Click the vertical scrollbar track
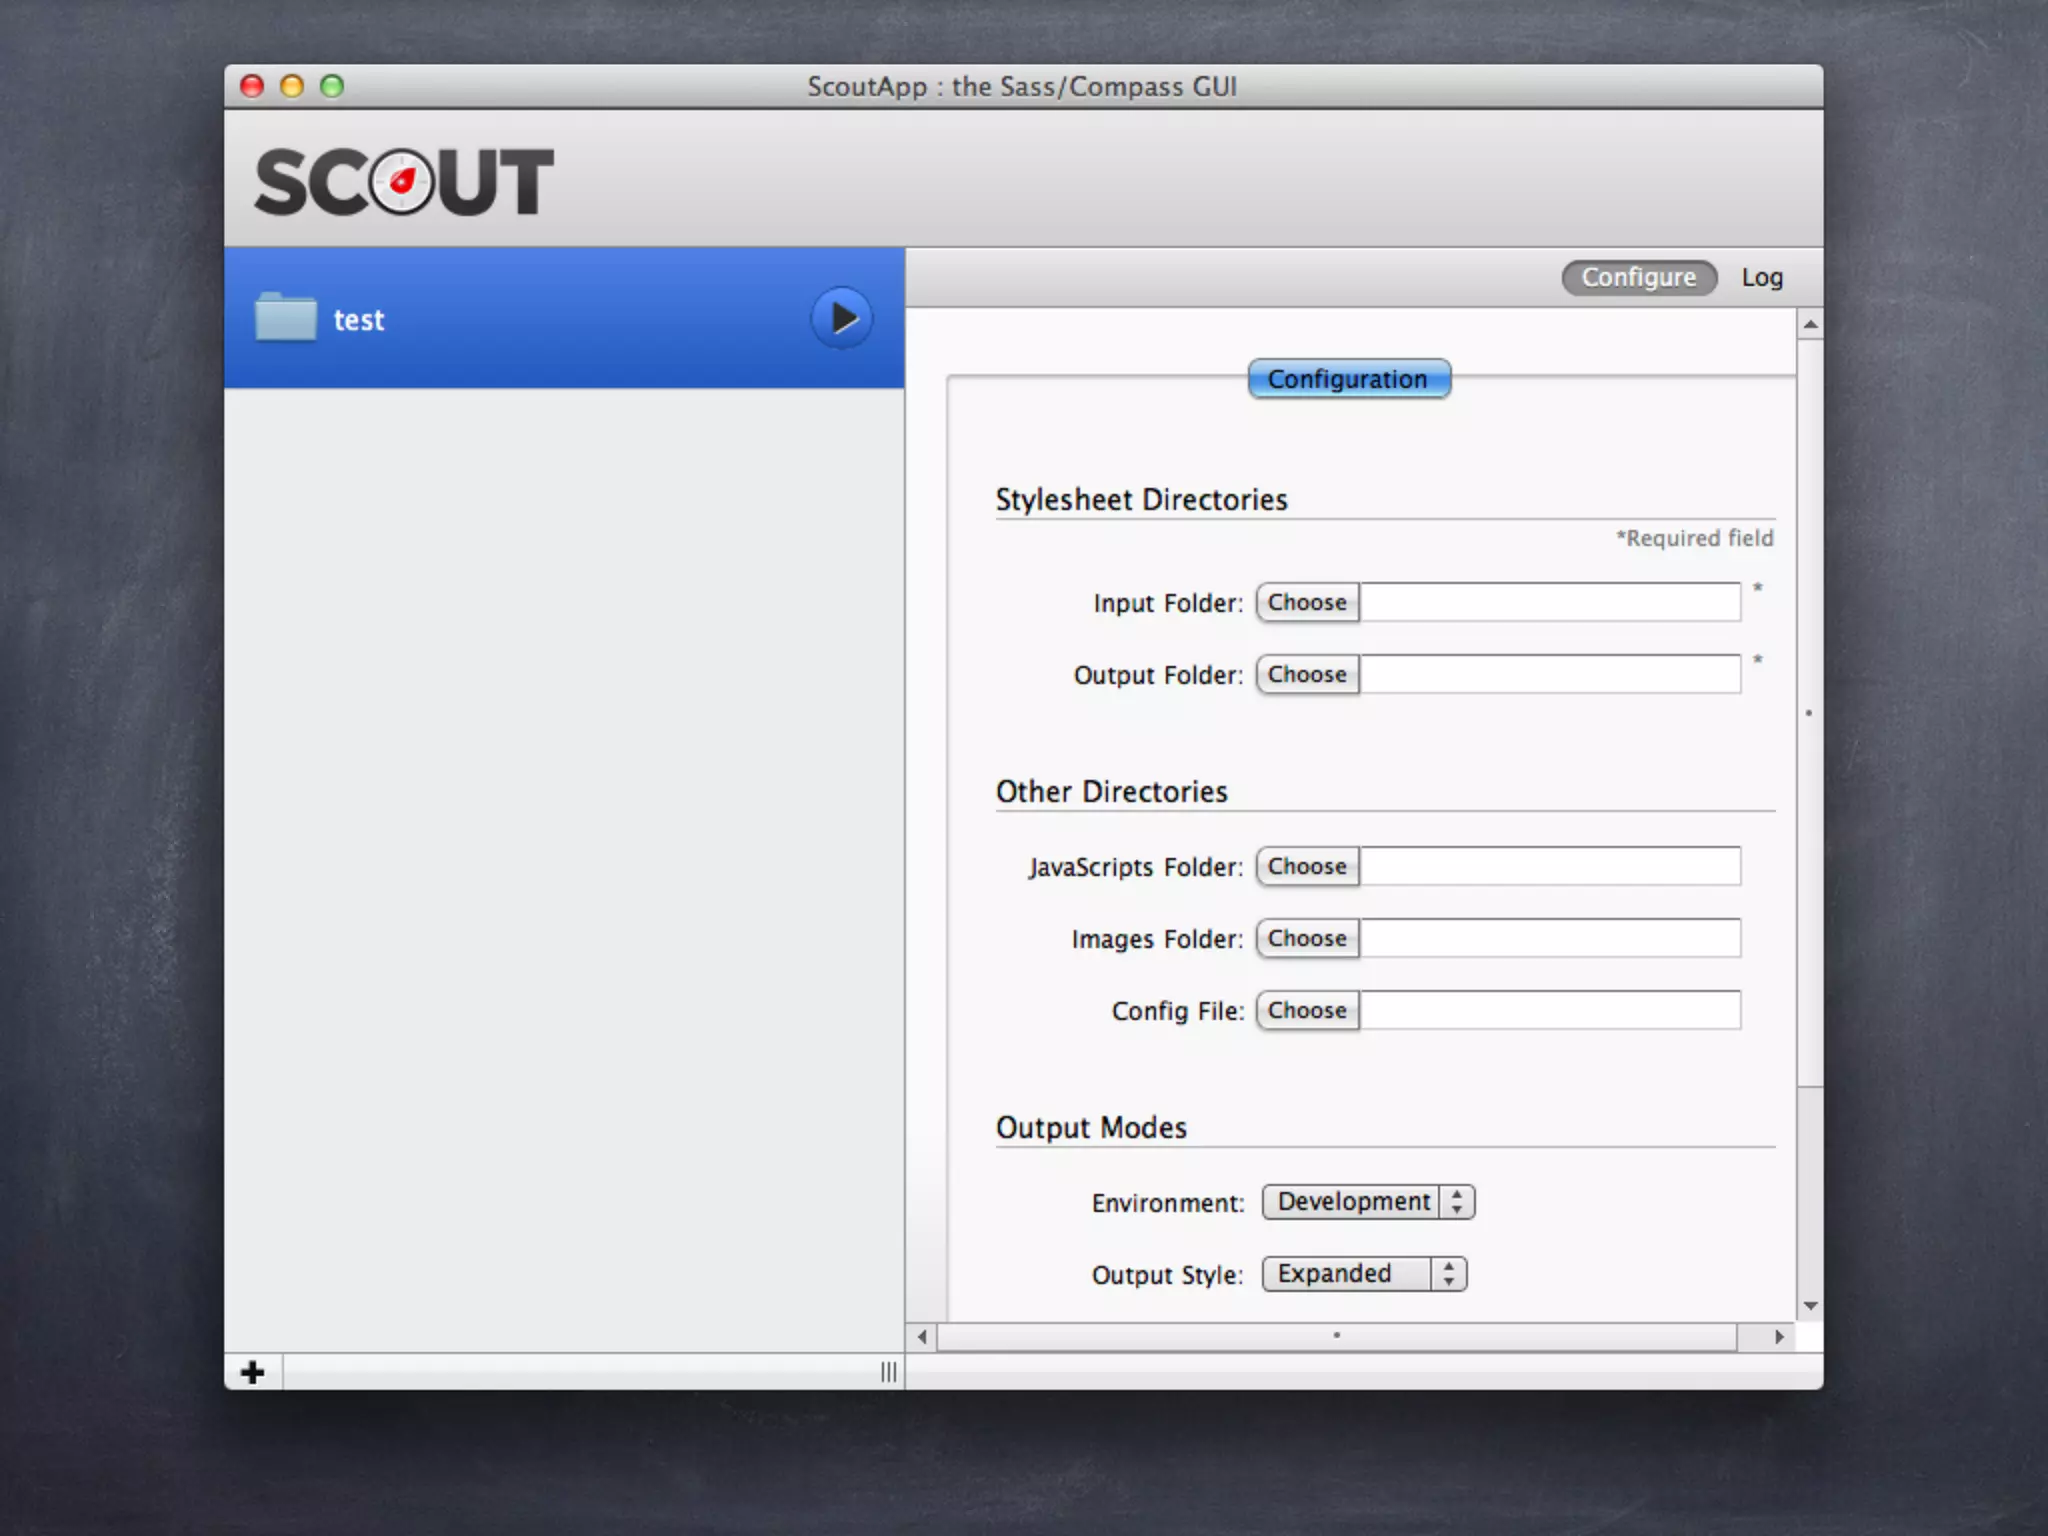Screen dimensions: 2048x1536 (1810, 1190)
